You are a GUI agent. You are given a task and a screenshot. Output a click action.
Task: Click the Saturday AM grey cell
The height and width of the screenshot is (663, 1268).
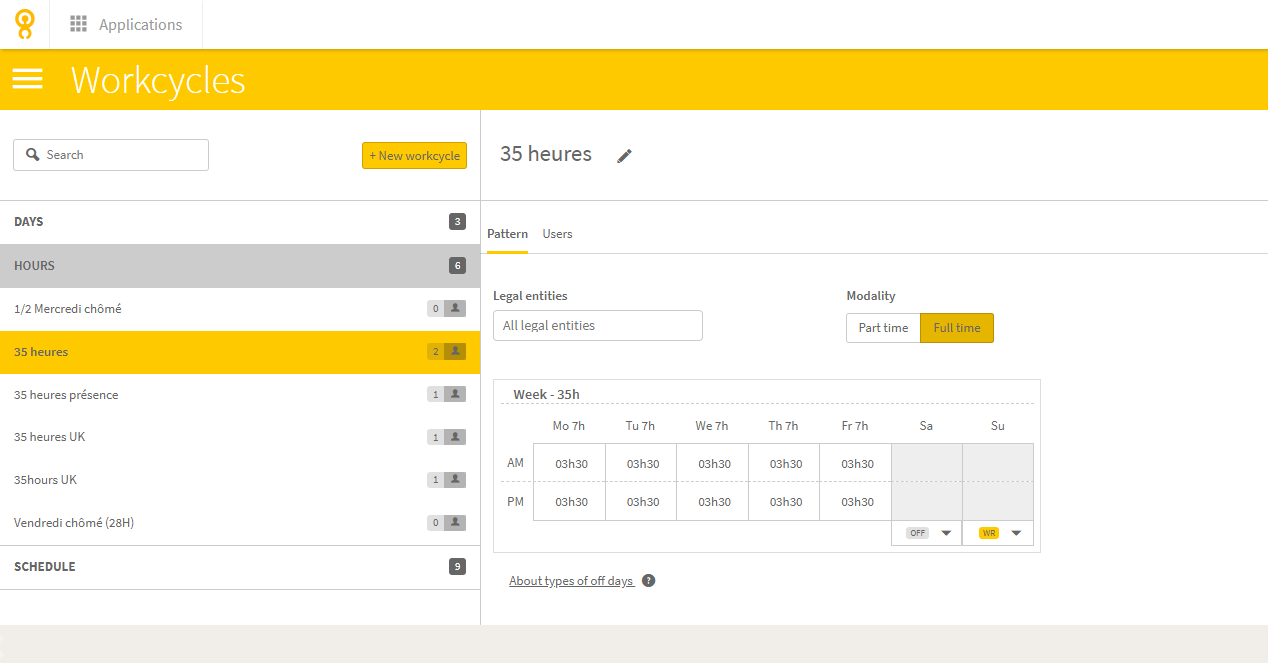coord(927,463)
